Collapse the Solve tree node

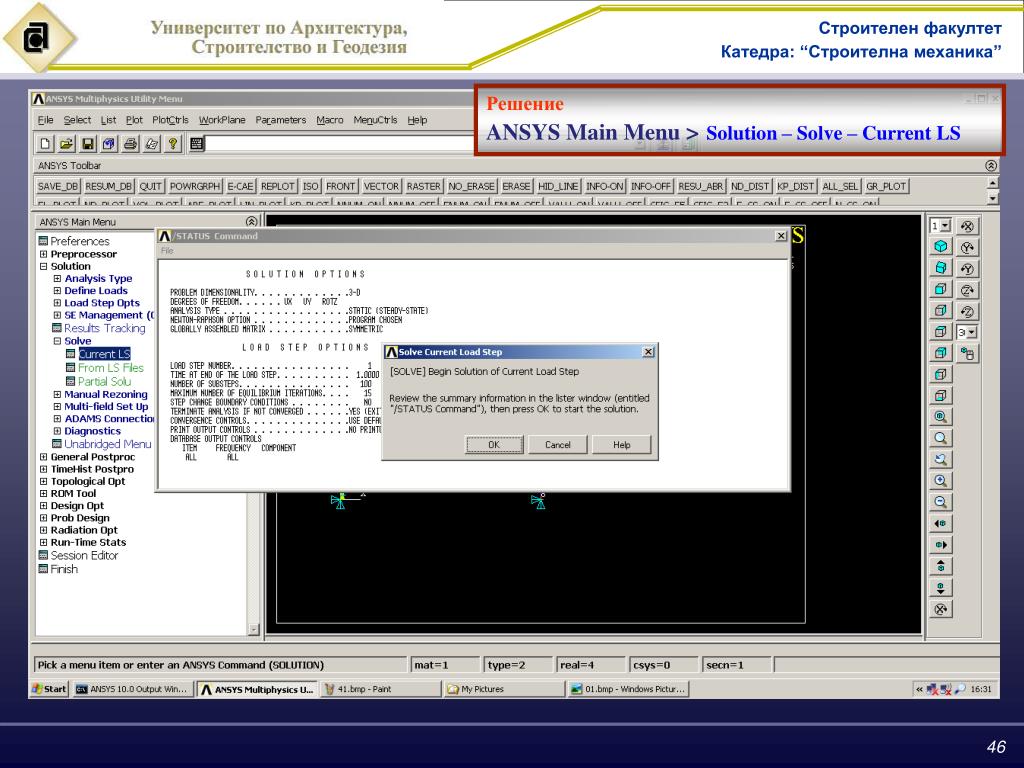tap(57, 341)
